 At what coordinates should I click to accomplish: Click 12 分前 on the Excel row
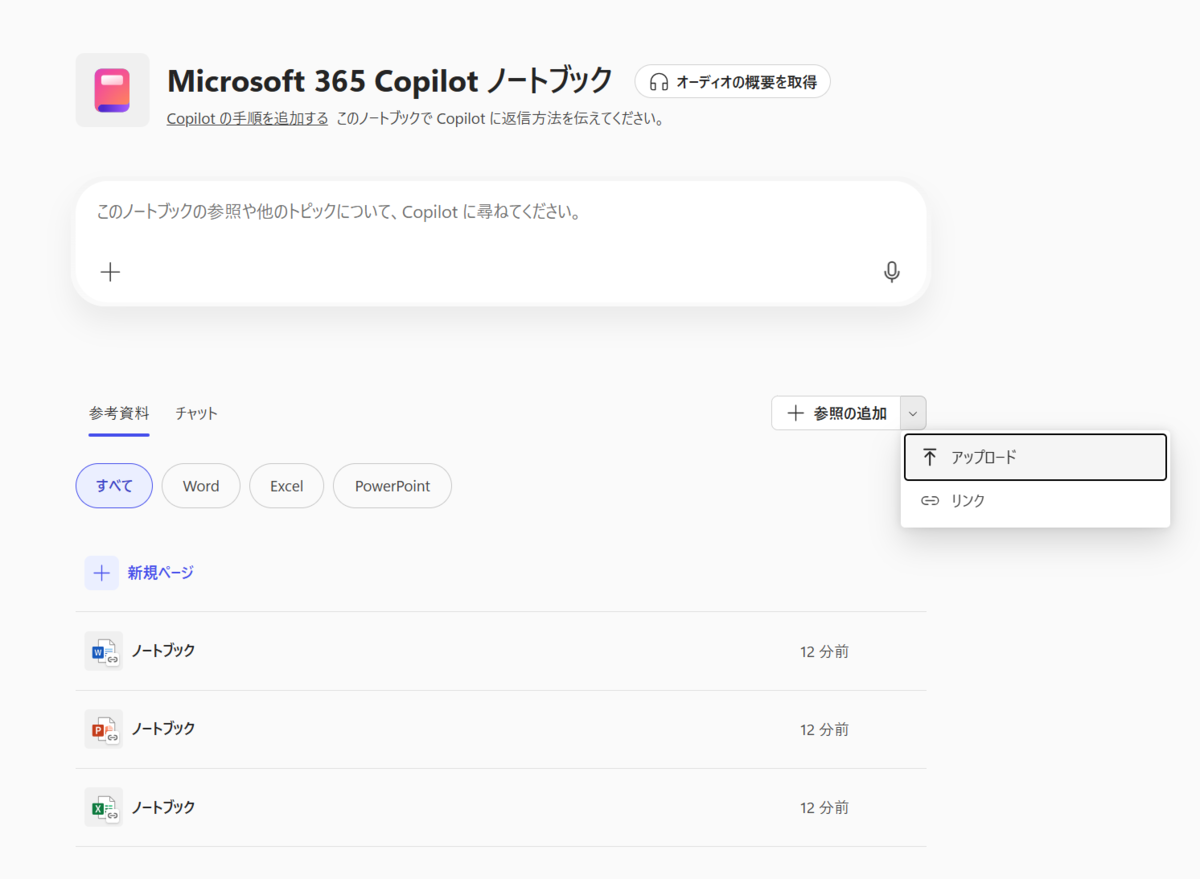tap(824, 808)
